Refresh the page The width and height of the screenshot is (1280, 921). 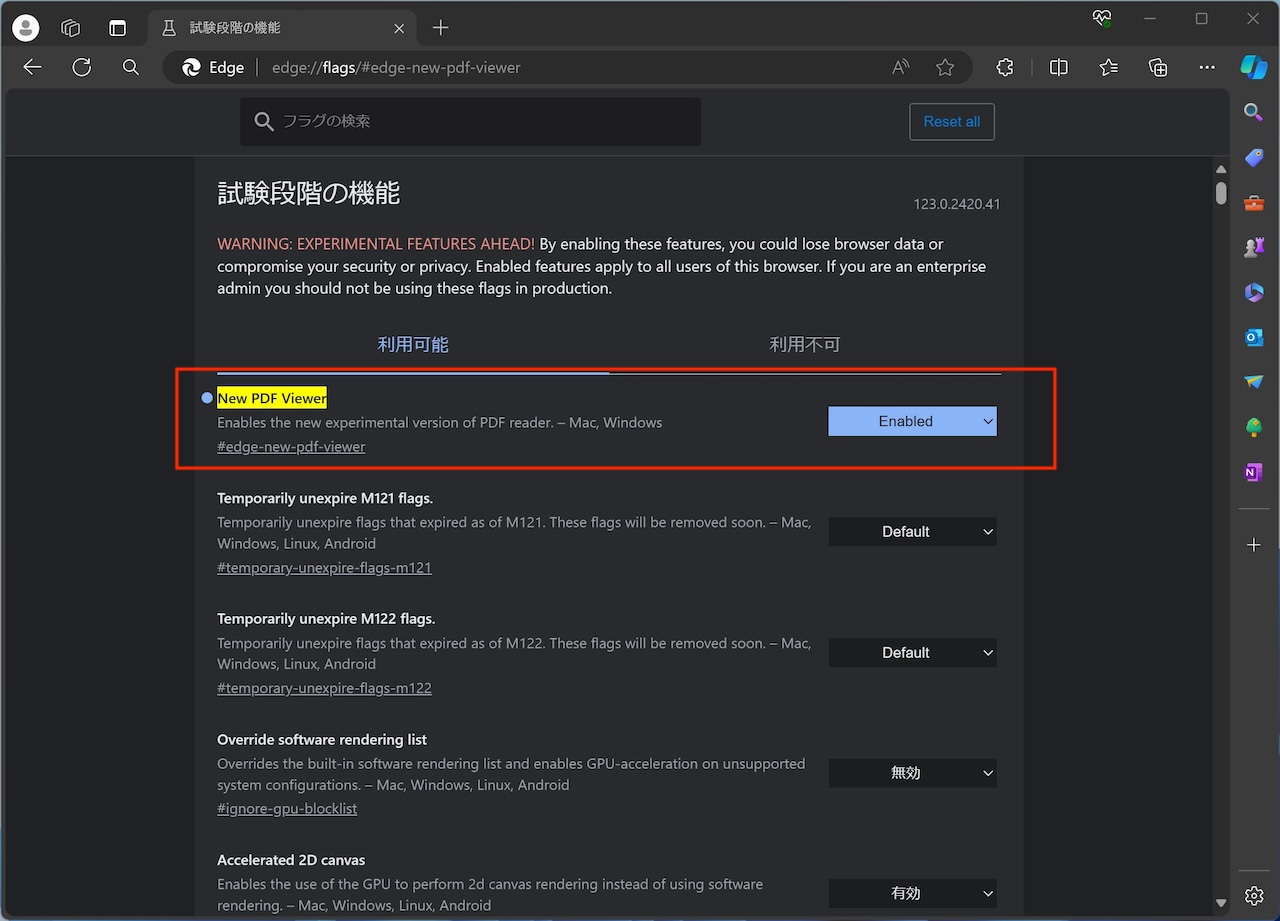82,67
